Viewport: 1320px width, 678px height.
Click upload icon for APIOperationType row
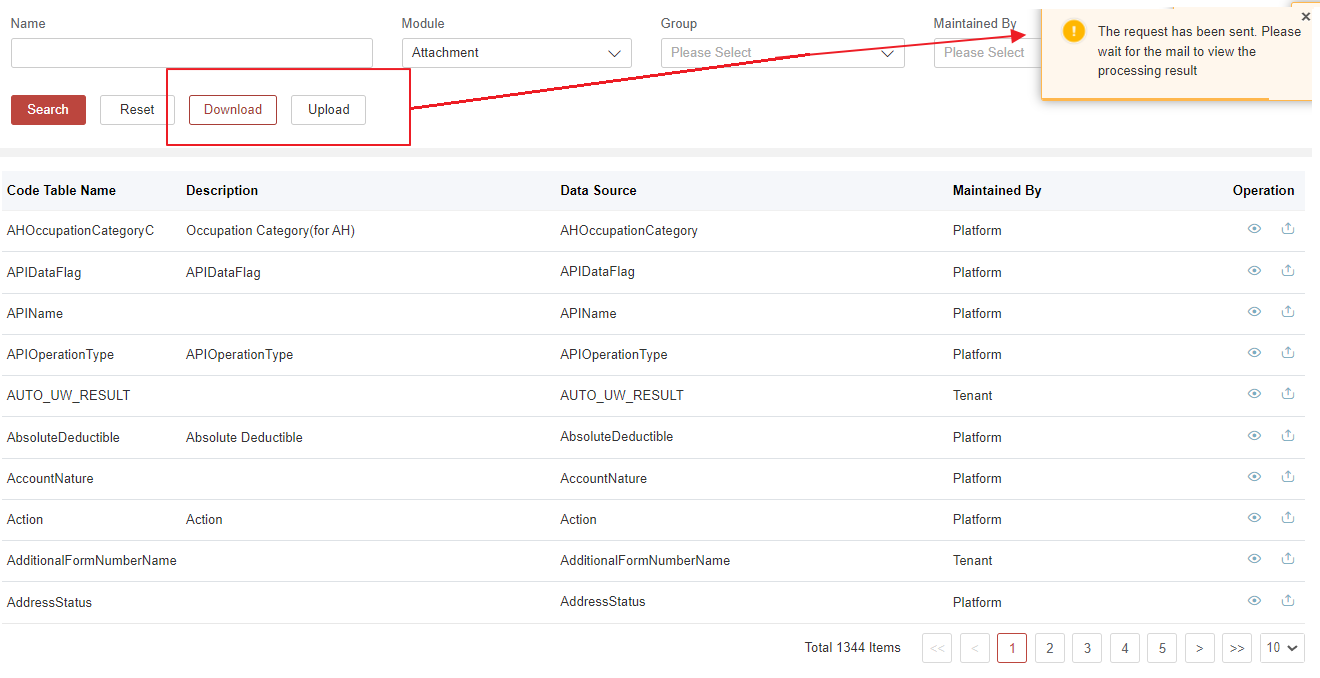coord(1288,353)
